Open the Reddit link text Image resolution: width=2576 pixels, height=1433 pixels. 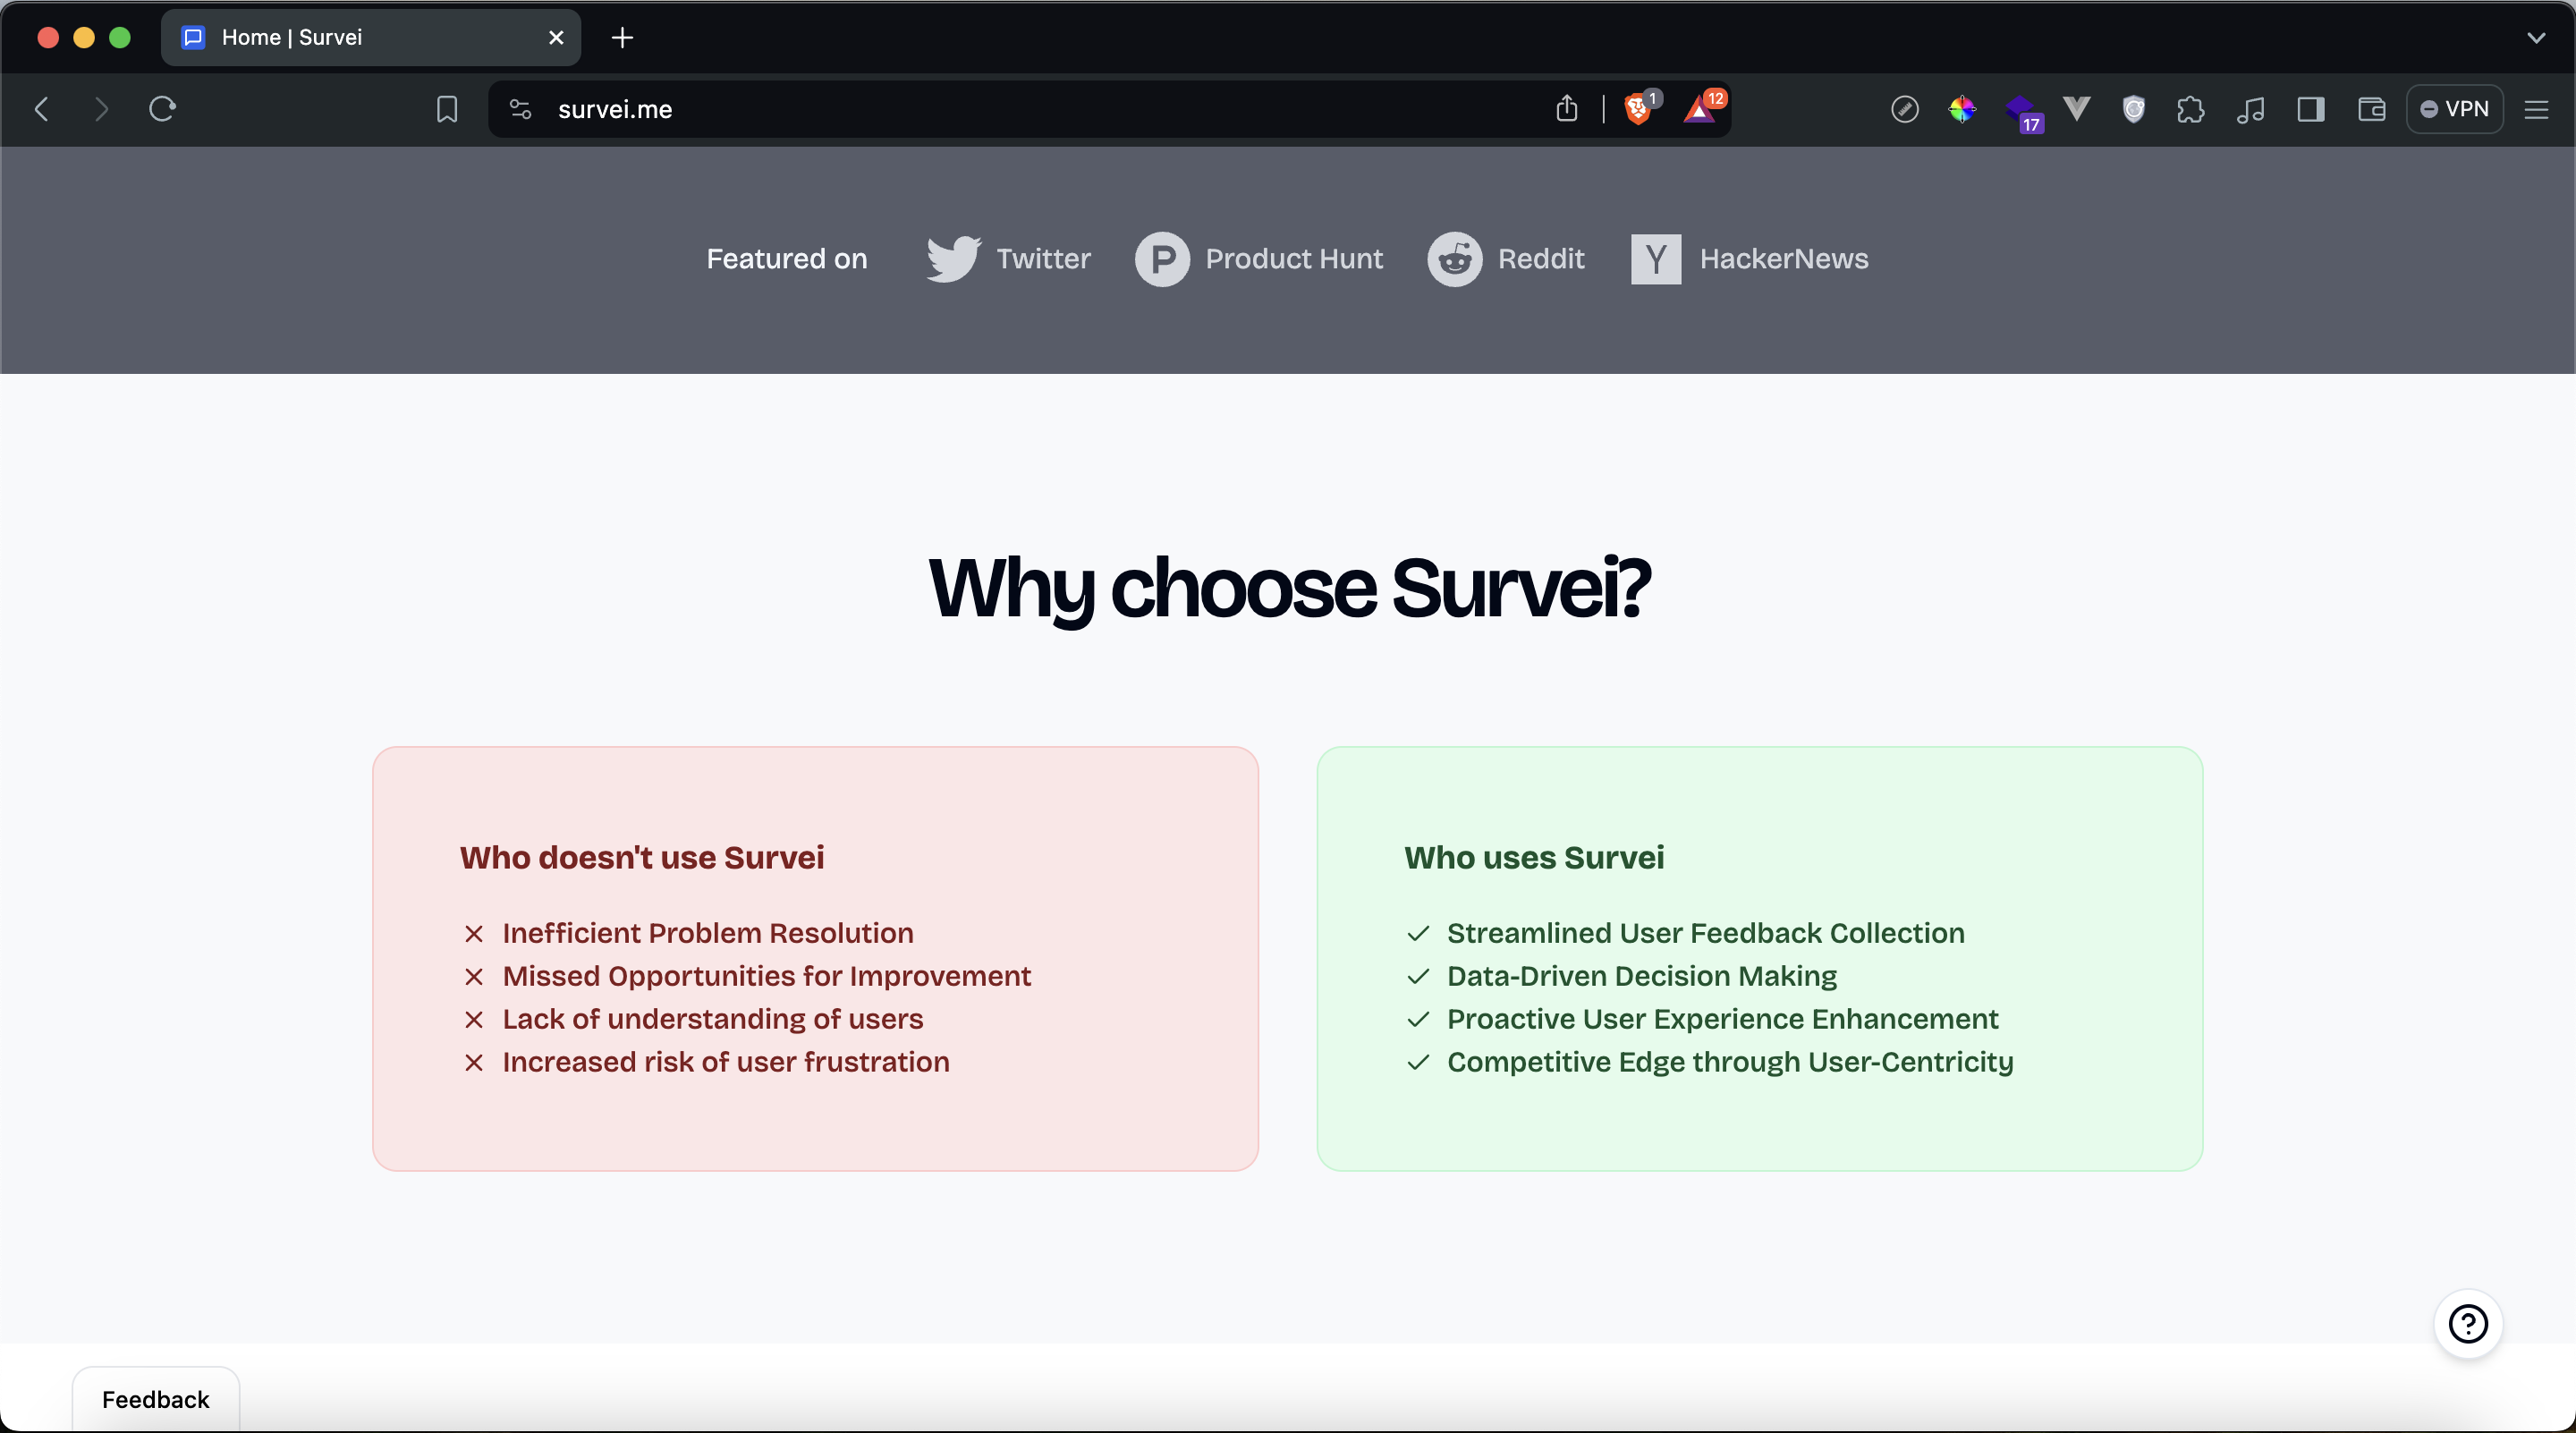[x=1540, y=259]
